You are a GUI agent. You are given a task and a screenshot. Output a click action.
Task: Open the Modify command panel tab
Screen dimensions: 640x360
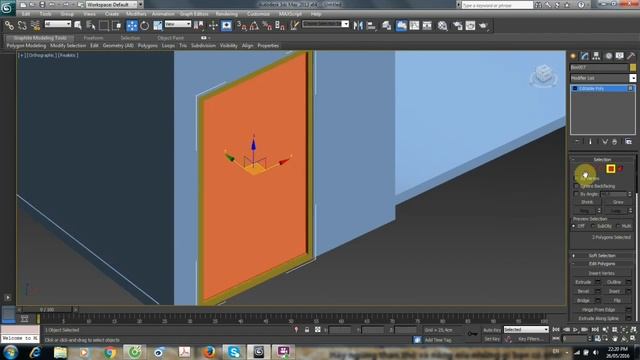pos(585,56)
